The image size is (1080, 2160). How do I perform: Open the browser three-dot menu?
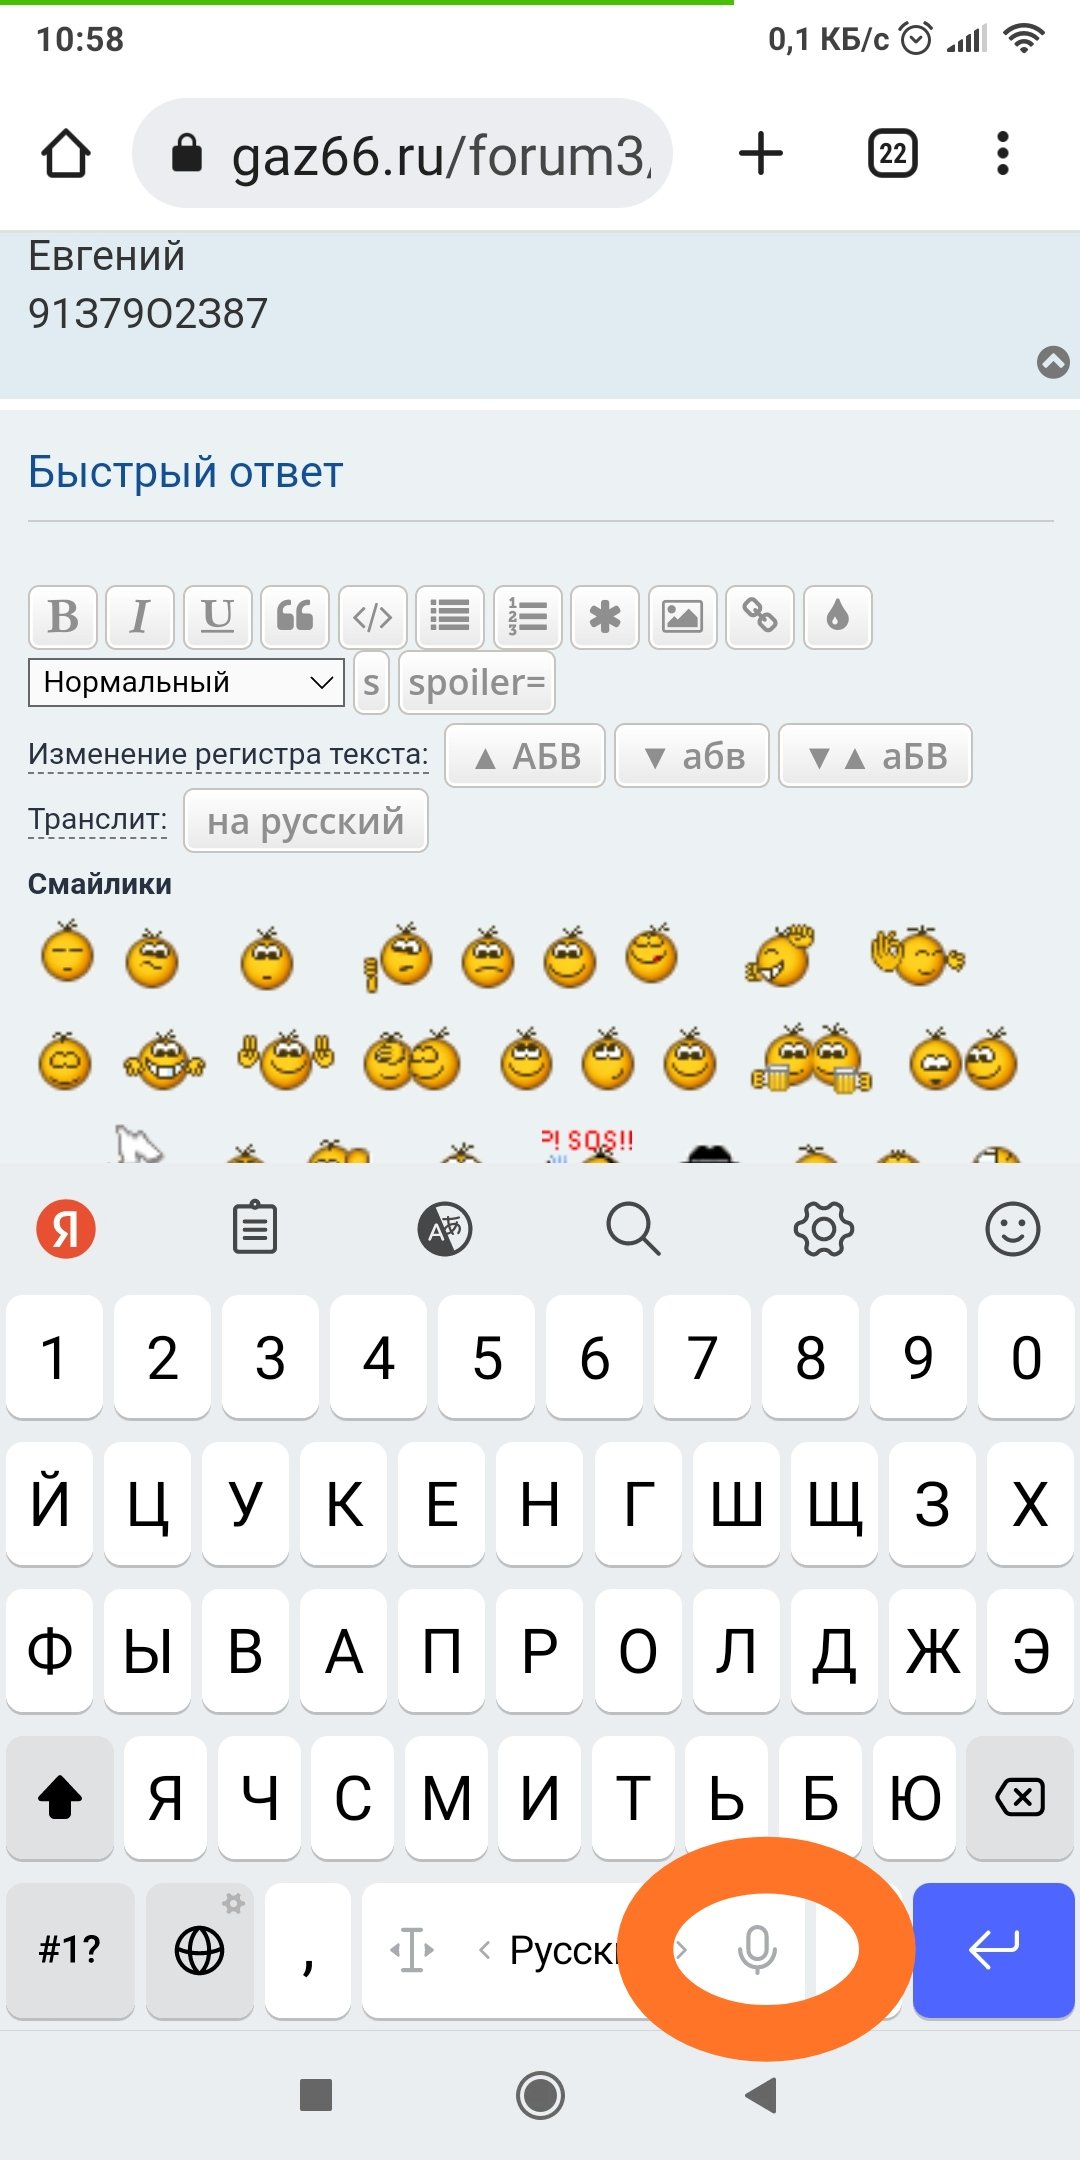(1003, 154)
